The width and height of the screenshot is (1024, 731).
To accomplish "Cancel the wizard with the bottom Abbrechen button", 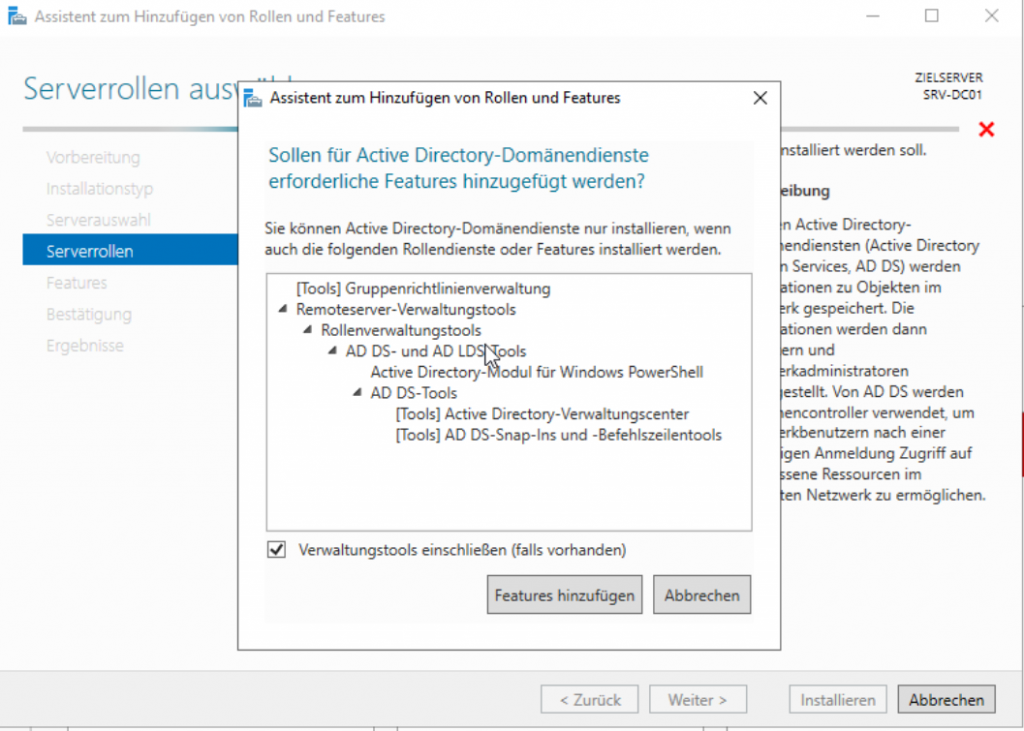I will click(946, 700).
